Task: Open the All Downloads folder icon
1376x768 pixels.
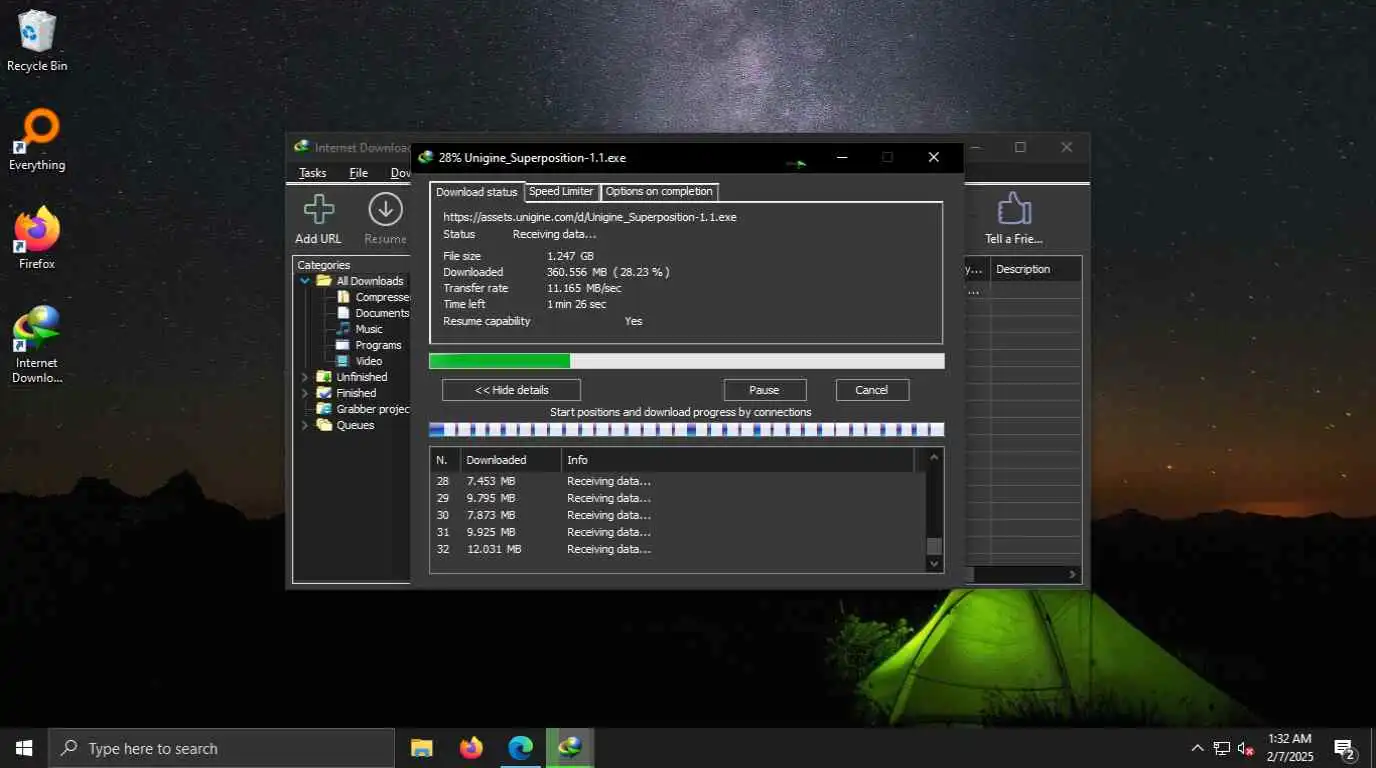Action: click(x=324, y=281)
